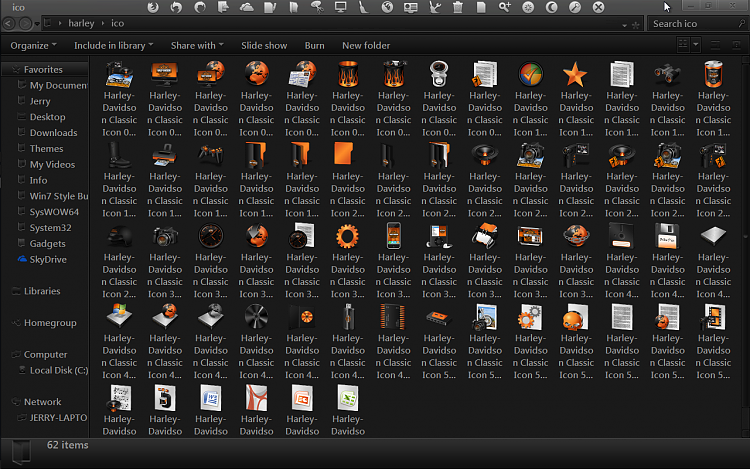750x469 pixels.
Task: Open the view options dropdown arrow
Action: pyautogui.click(x=695, y=45)
